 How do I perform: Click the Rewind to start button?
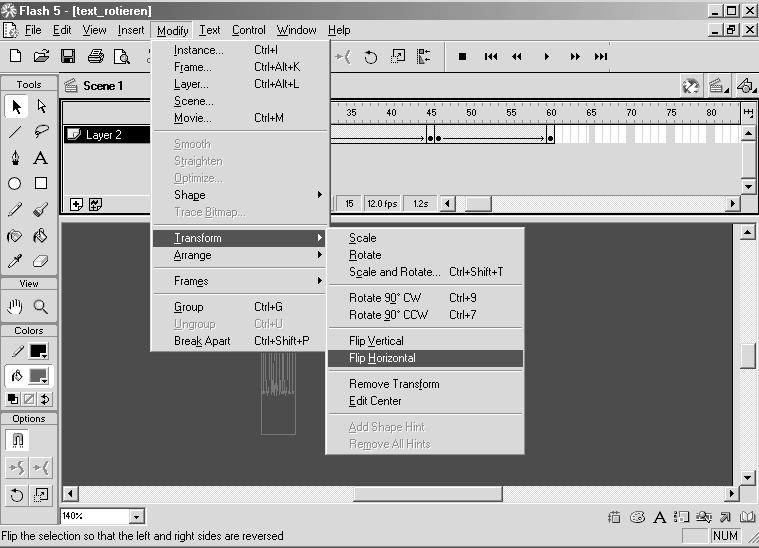point(490,57)
